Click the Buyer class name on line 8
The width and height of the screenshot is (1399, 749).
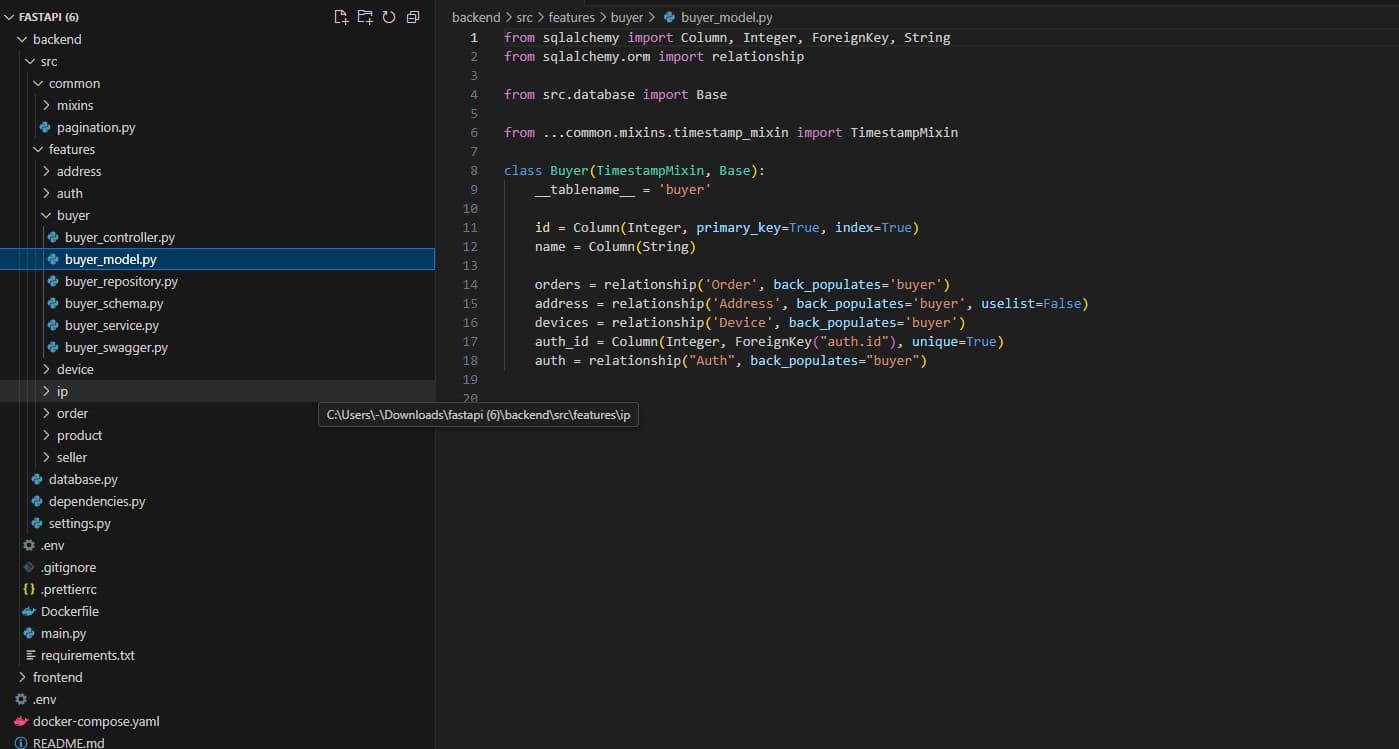[569, 170]
